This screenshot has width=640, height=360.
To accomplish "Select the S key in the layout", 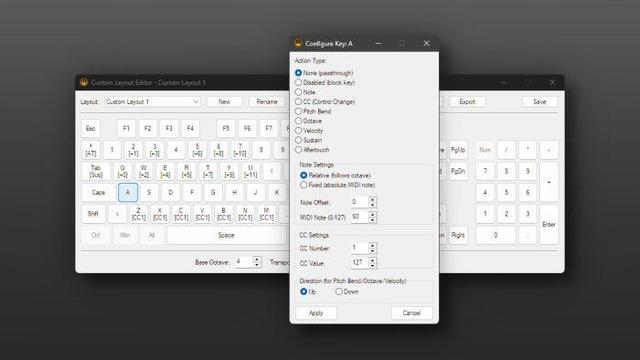I will tap(149, 192).
